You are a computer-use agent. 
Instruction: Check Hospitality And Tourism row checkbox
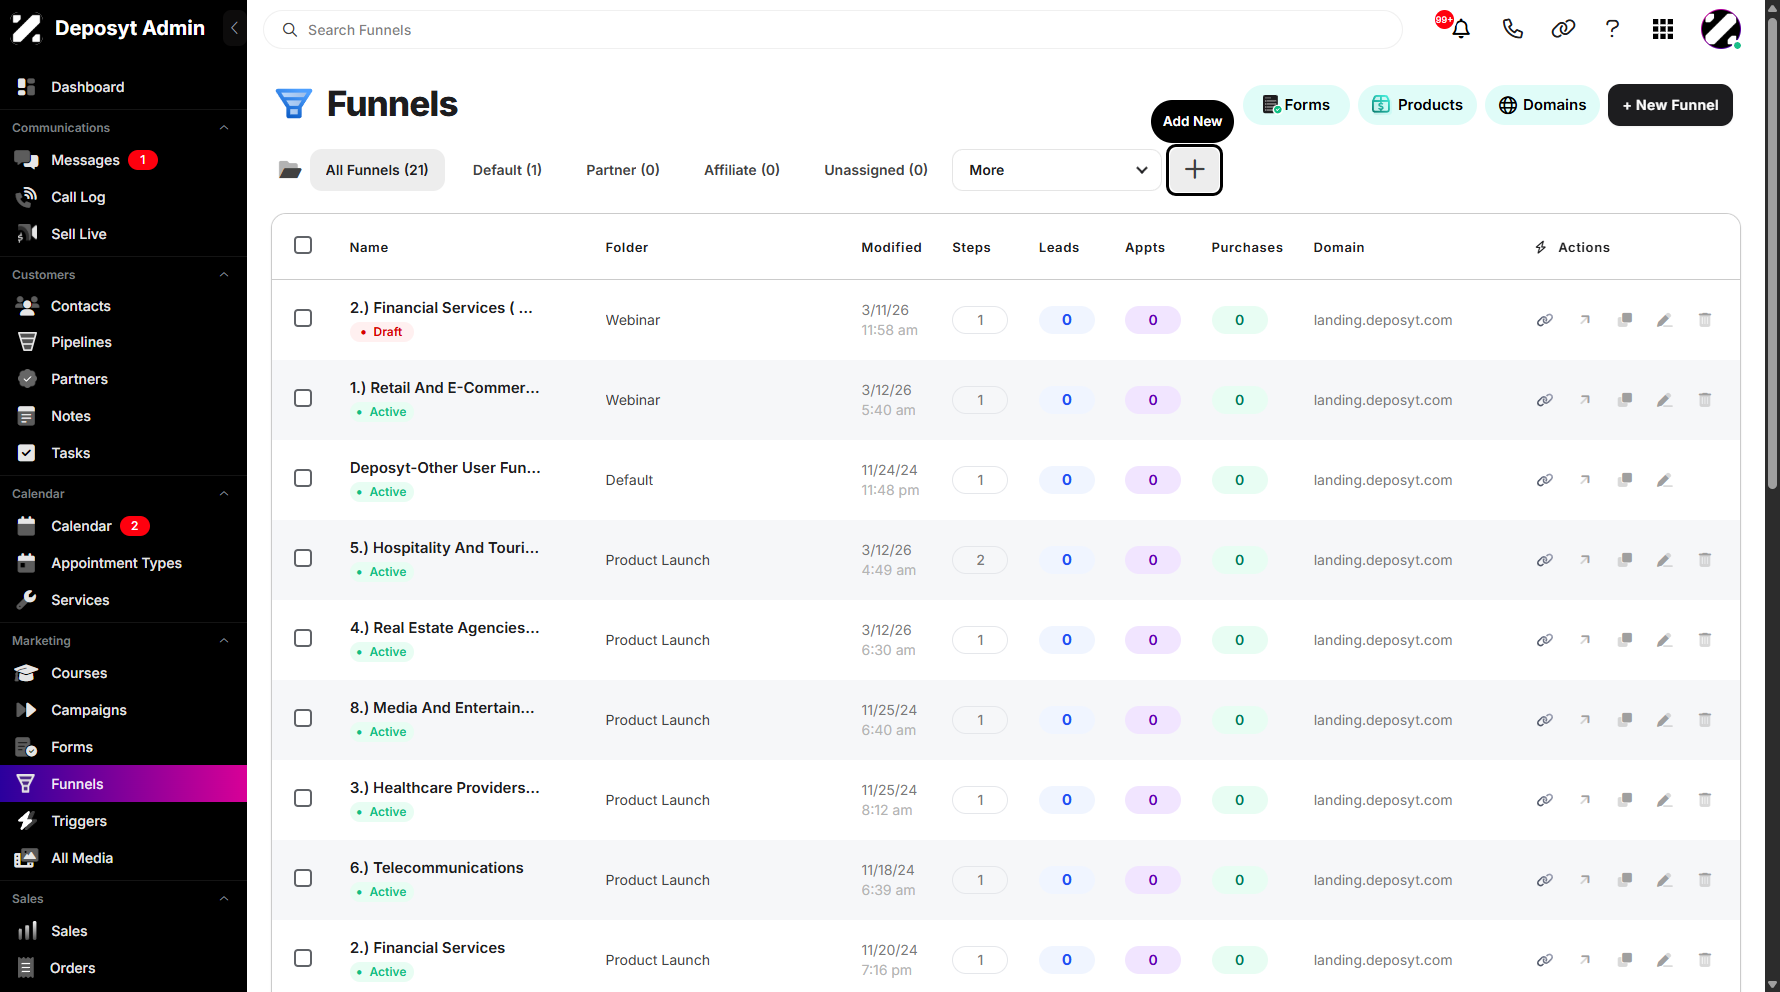(x=303, y=558)
